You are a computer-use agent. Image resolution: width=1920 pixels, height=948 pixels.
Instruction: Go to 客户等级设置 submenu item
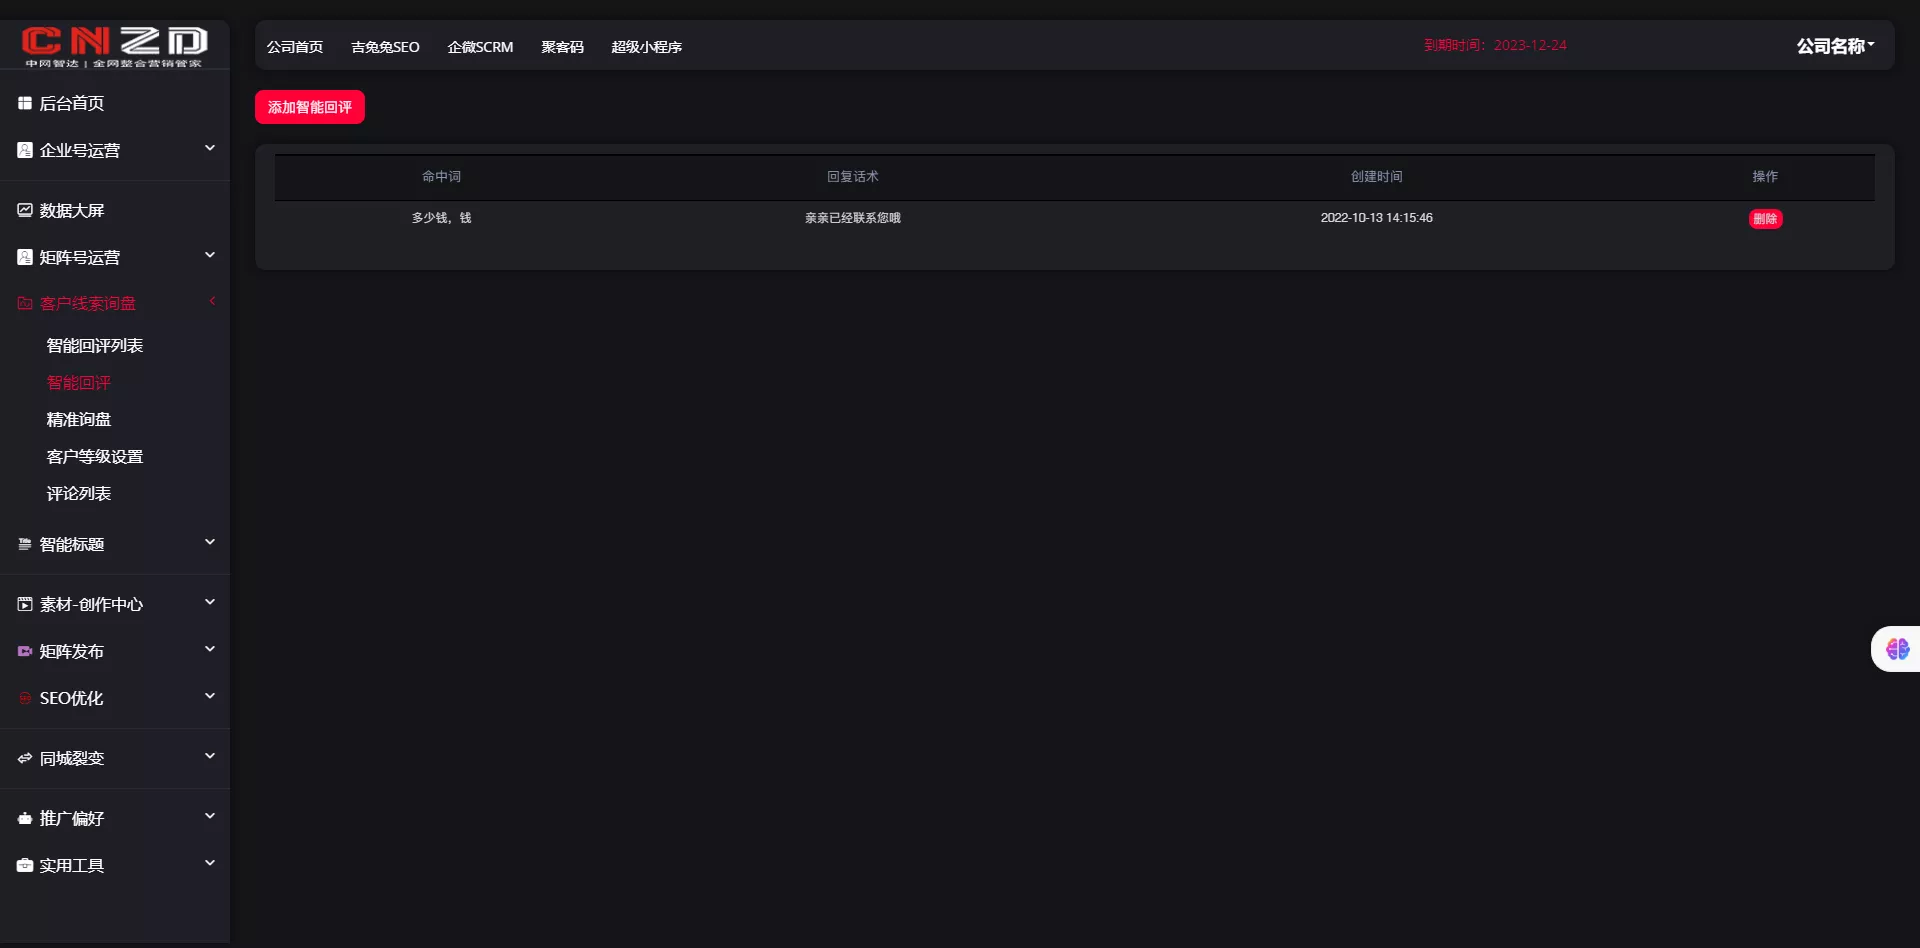tap(95, 457)
